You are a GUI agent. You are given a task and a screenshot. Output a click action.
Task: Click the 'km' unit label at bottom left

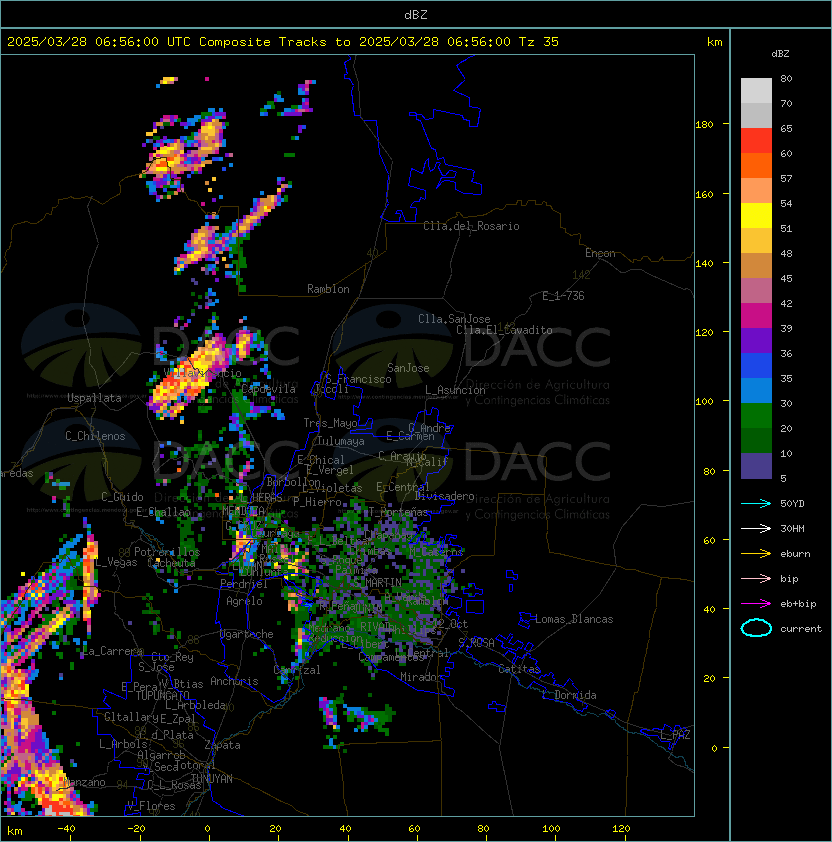(15, 831)
